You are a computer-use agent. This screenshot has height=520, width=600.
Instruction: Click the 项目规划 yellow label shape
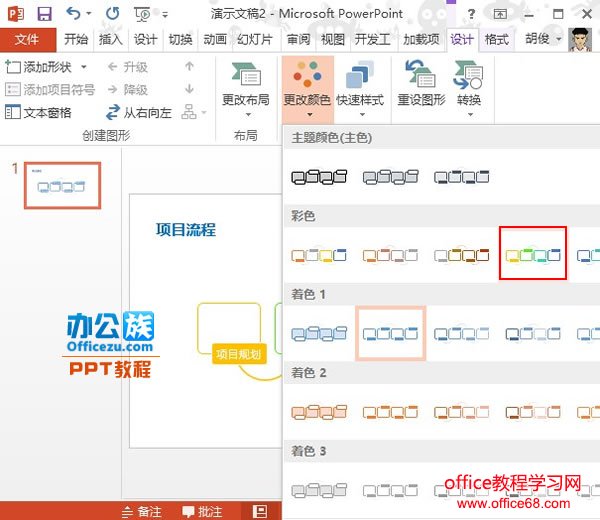pyautogui.click(x=239, y=354)
